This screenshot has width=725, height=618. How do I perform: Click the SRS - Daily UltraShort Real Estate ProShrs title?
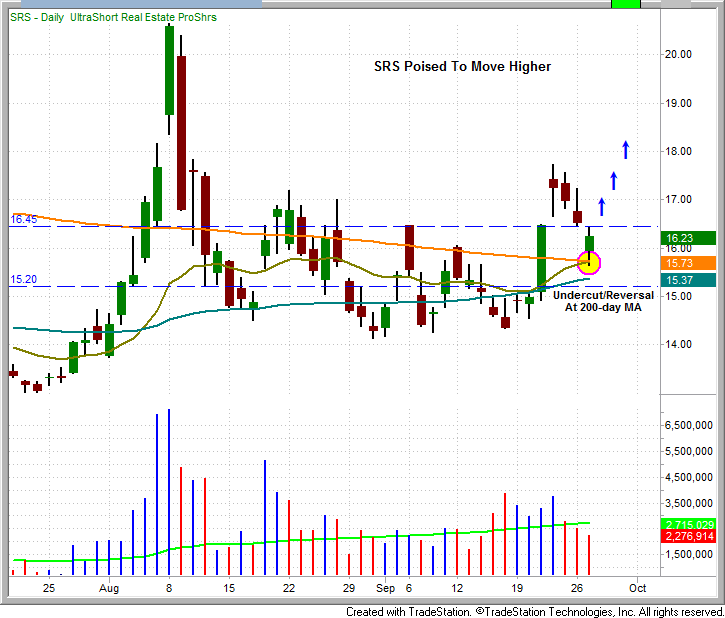[113, 18]
